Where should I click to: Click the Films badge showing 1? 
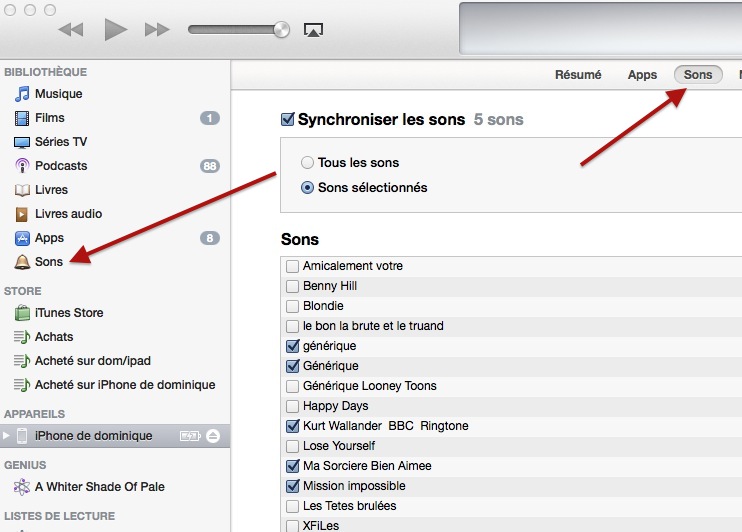tap(210, 118)
